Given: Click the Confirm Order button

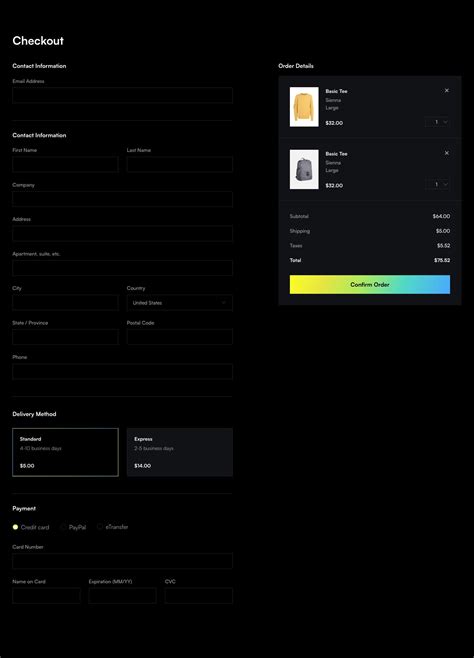Looking at the screenshot, I should tap(370, 285).
